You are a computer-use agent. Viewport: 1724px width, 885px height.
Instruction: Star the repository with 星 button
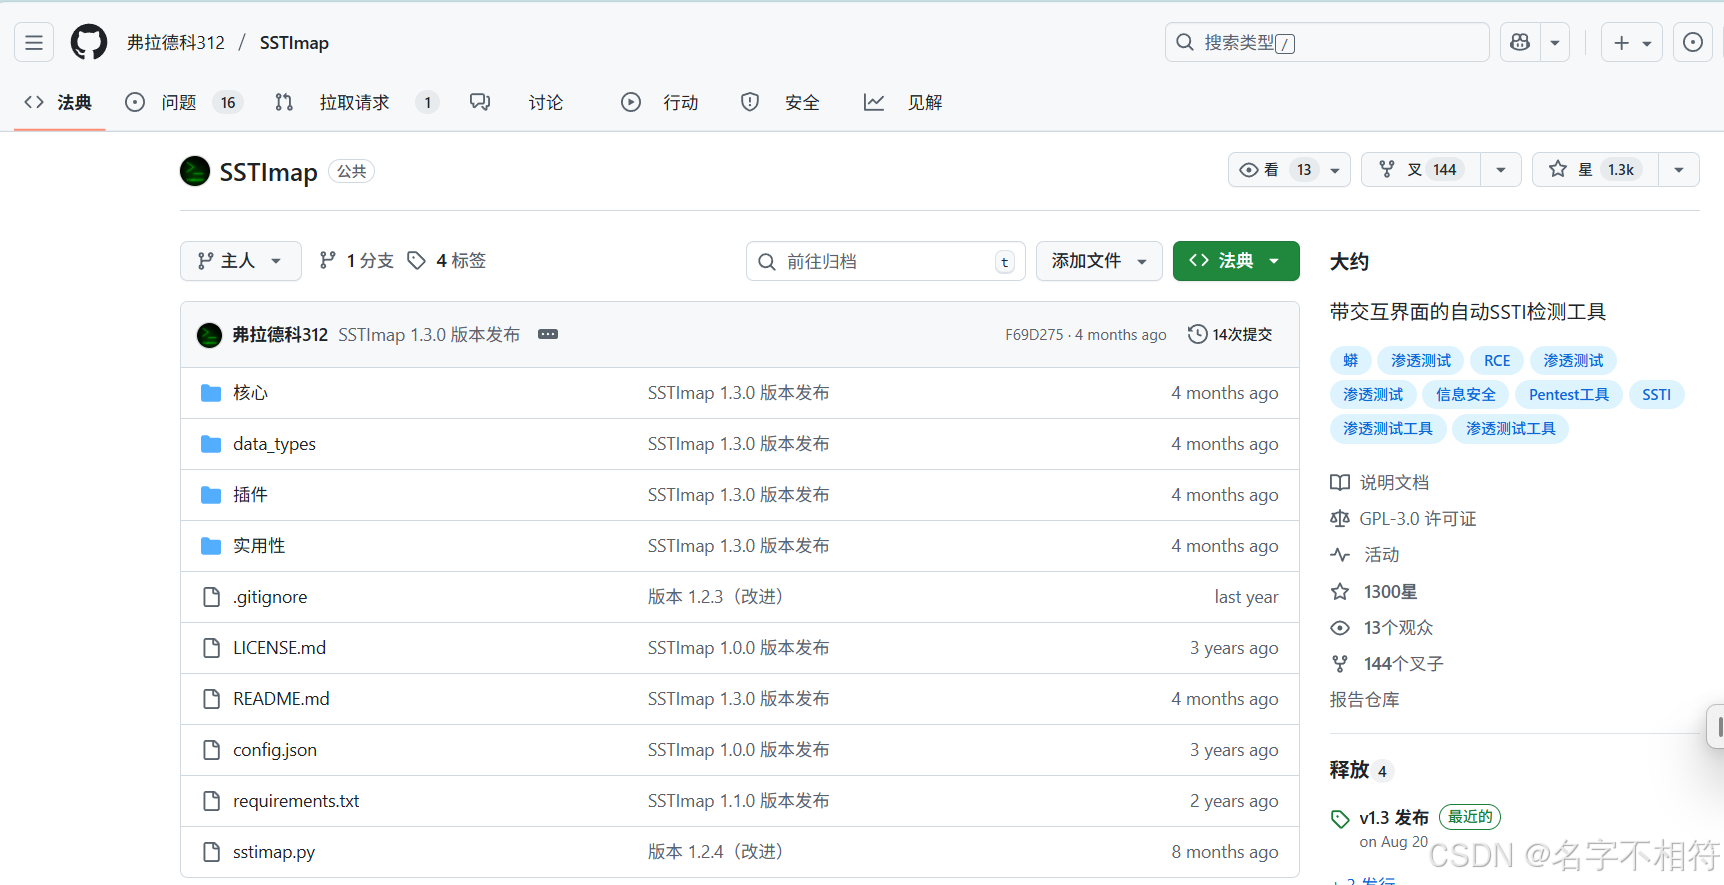(x=1595, y=170)
